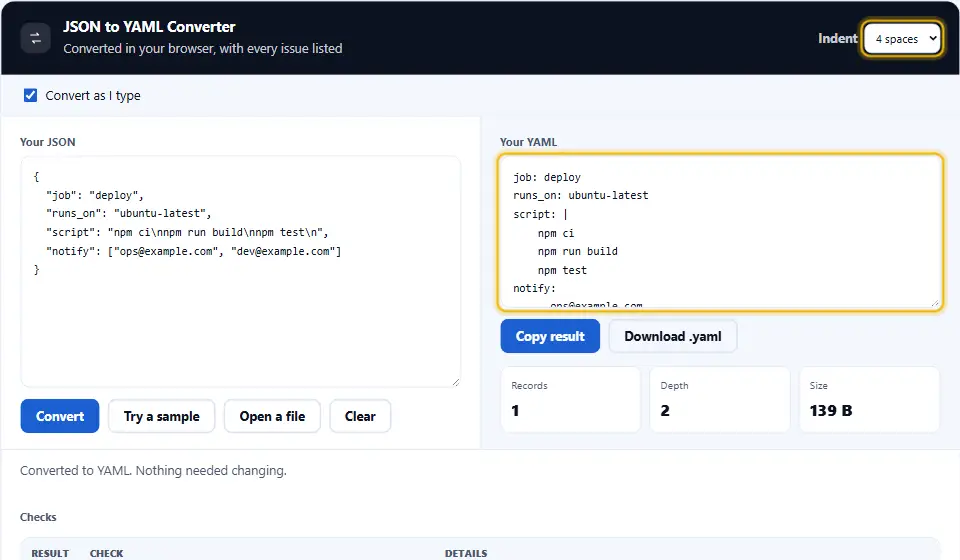Click the RESULT column header

point(50,553)
